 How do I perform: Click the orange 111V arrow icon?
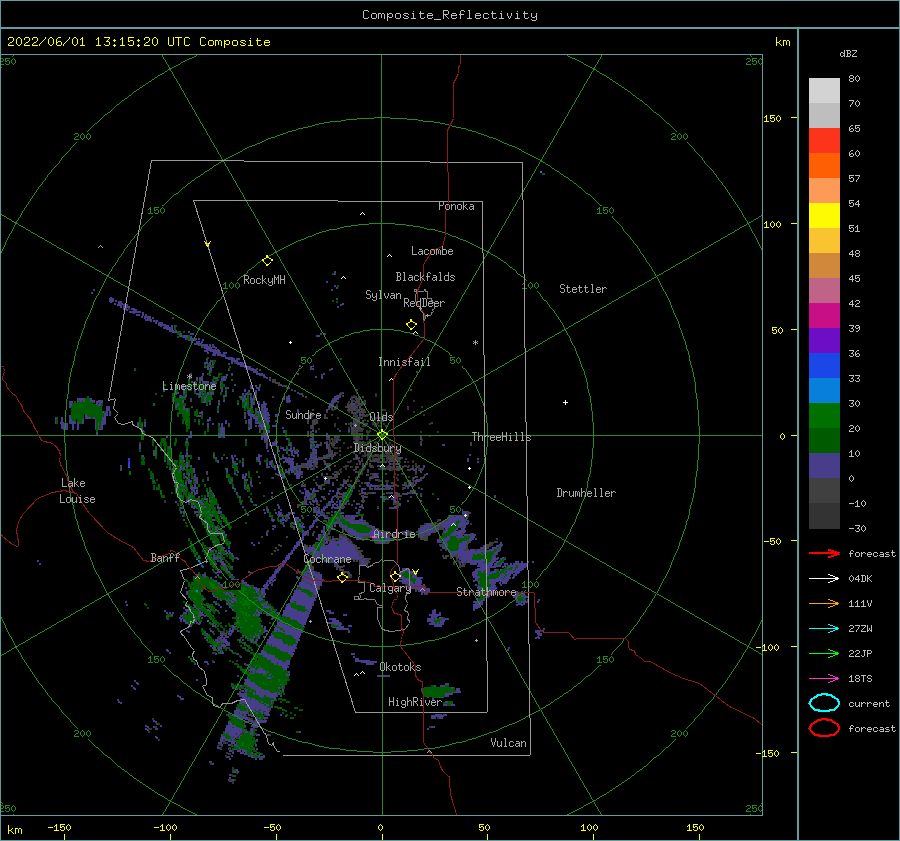click(824, 603)
